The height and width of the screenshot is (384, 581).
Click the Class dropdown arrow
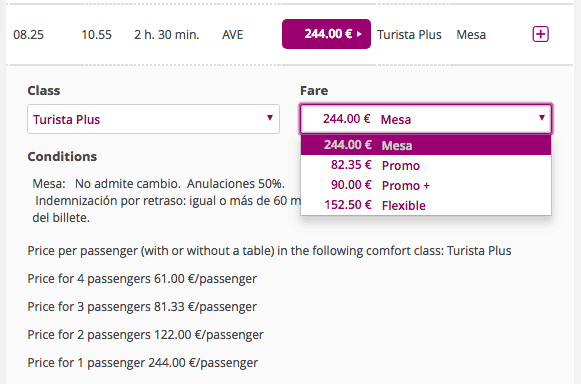270,118
